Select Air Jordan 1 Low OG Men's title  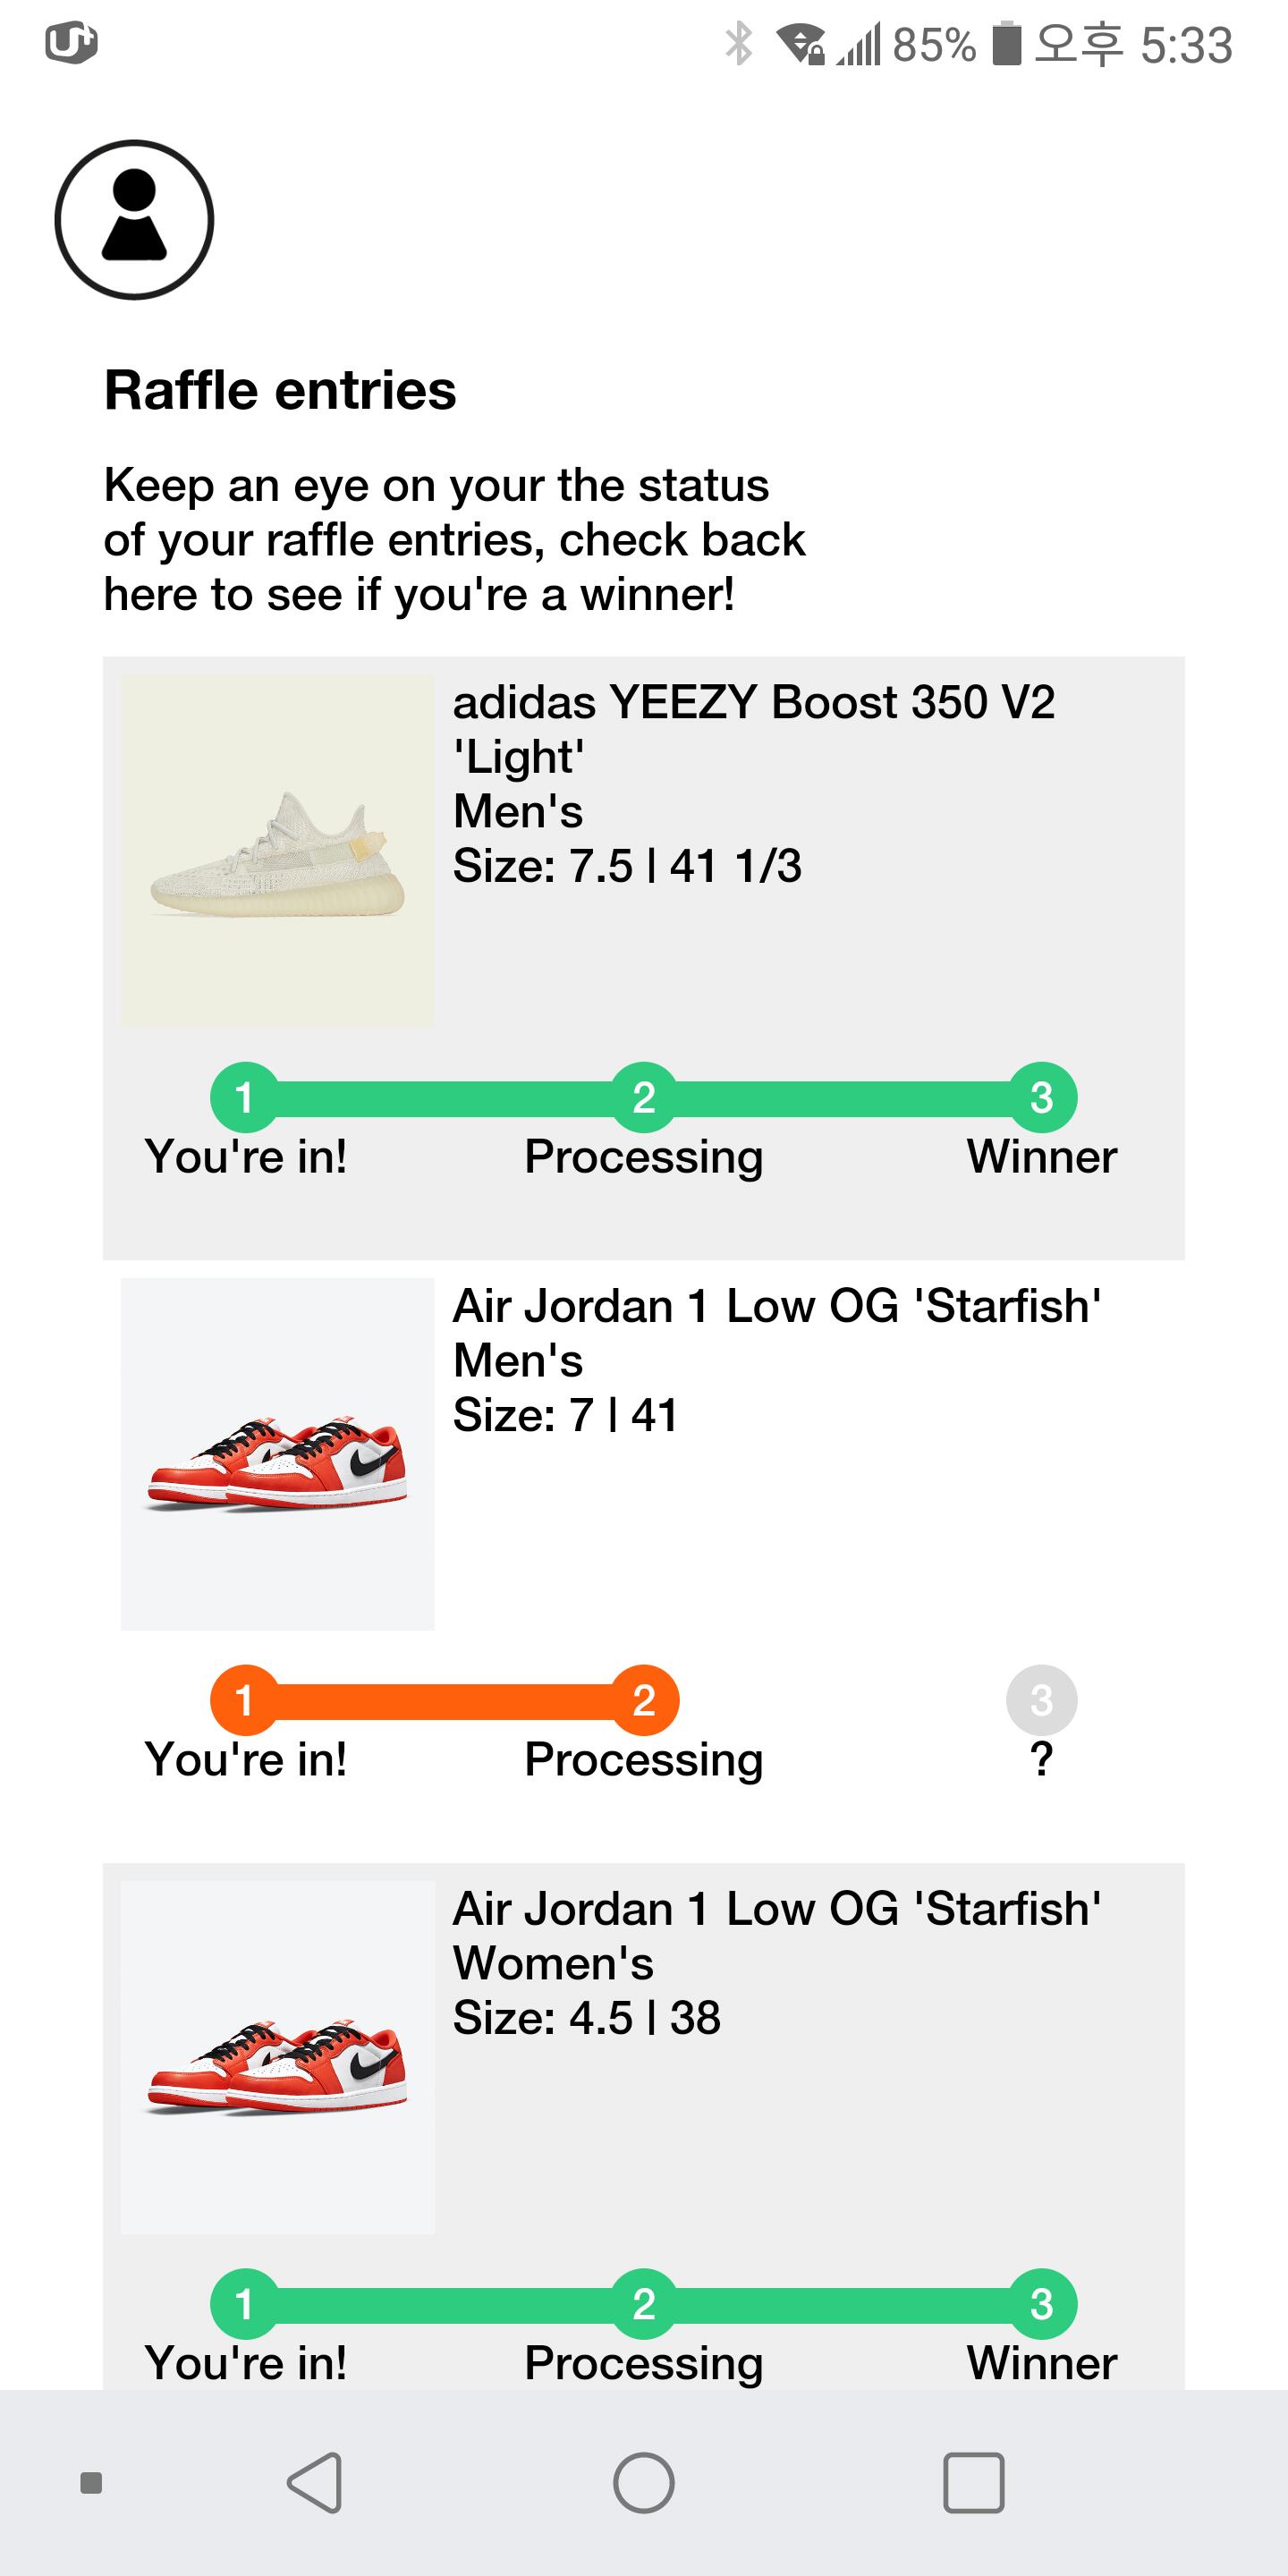pos(776,1306)
